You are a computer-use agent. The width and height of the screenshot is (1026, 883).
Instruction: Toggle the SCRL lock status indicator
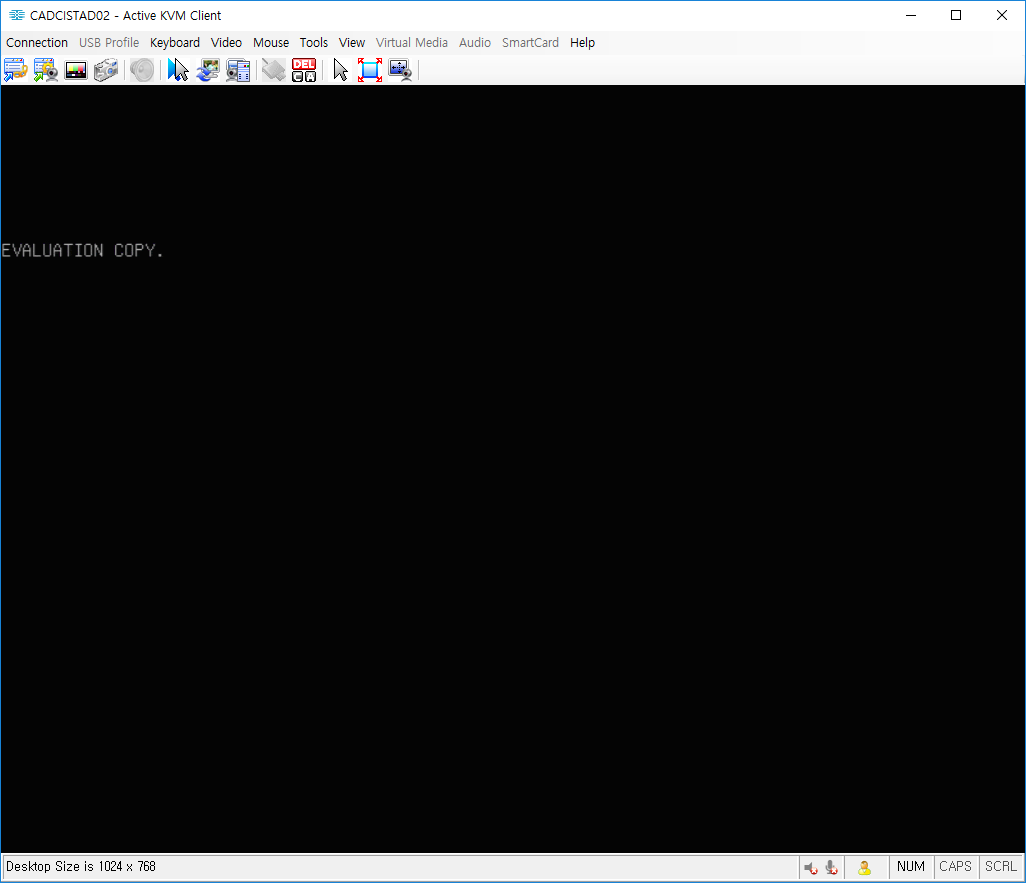[x=1000, y=867]
